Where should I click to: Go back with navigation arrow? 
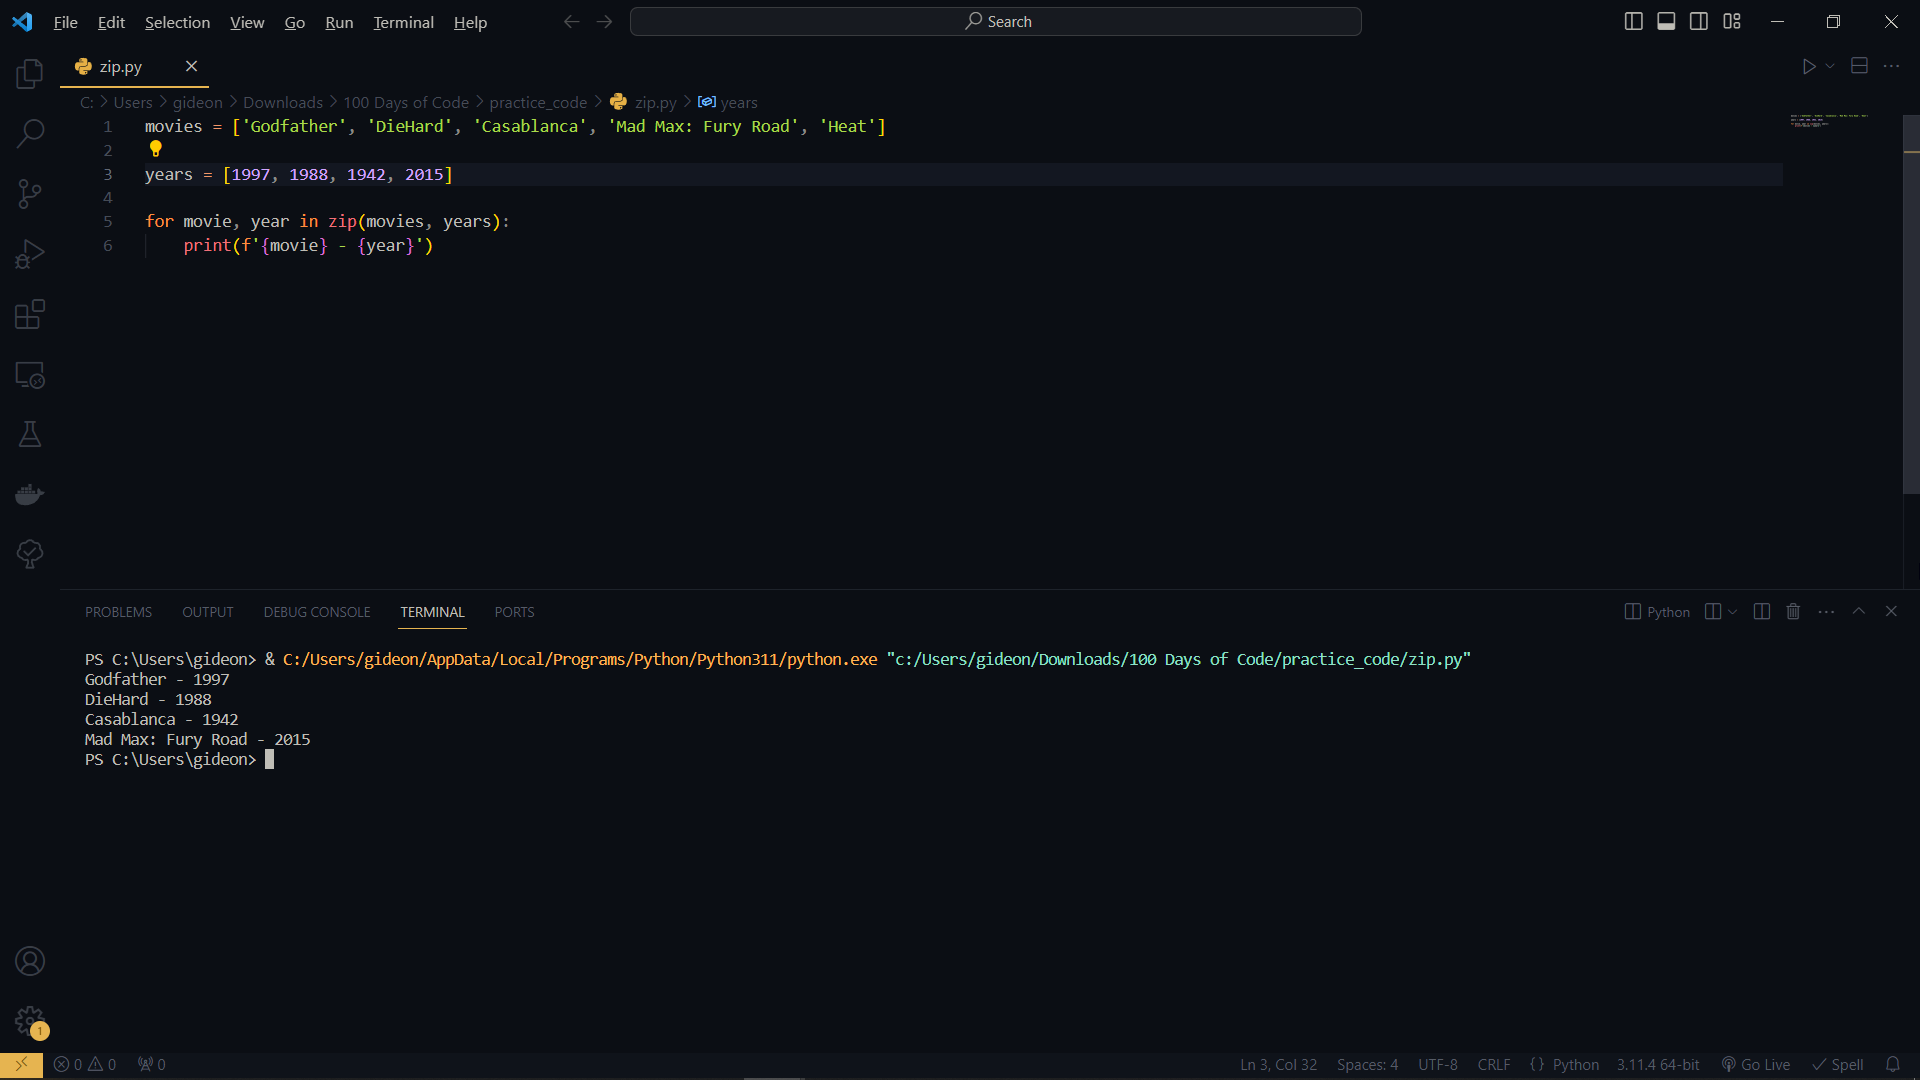(571, 21)
